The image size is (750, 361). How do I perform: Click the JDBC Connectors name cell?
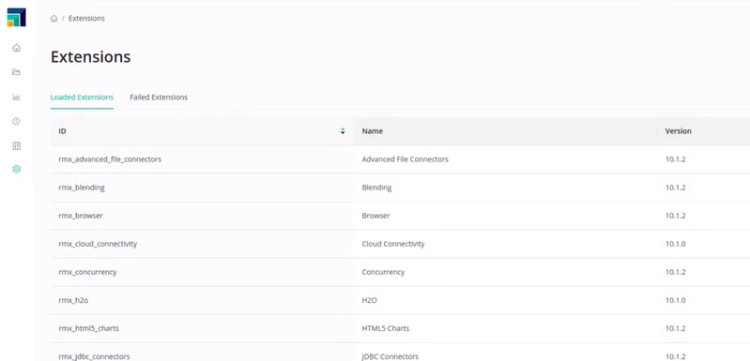coord(390,357)
